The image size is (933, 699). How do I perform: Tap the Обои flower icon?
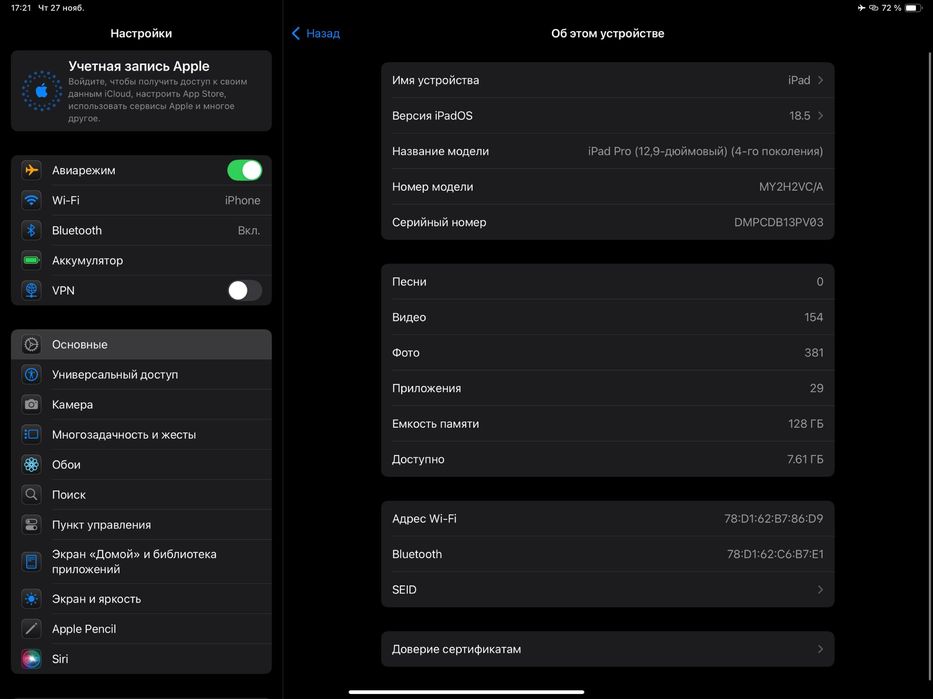point(32,465)
